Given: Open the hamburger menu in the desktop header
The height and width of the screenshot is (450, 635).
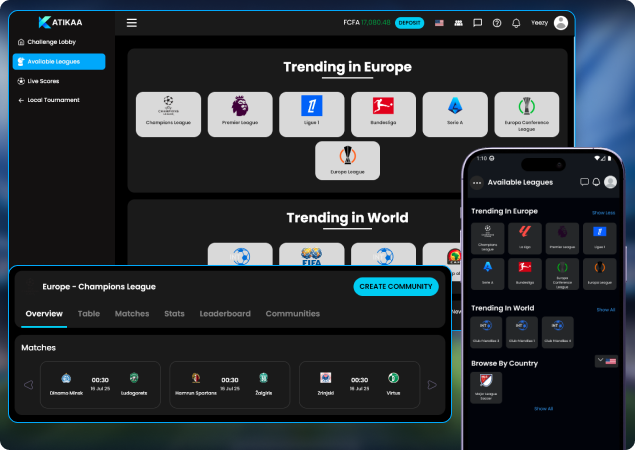Looking at the screenshot, I should pos(132,23).
